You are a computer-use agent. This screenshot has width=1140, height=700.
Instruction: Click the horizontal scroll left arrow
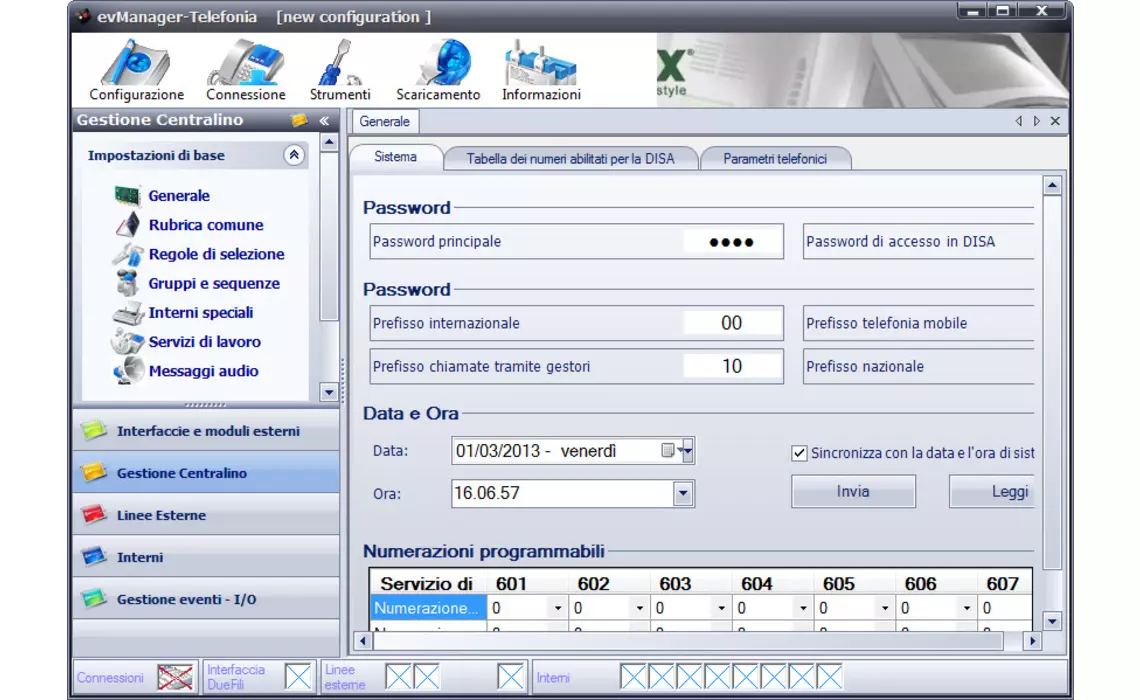tap(363, 641)
